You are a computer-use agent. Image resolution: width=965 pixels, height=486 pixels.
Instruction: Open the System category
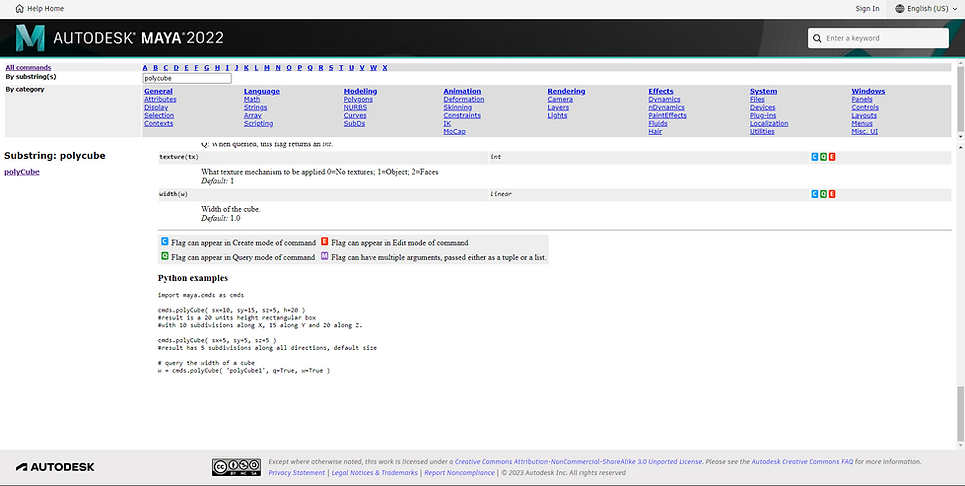763,91
